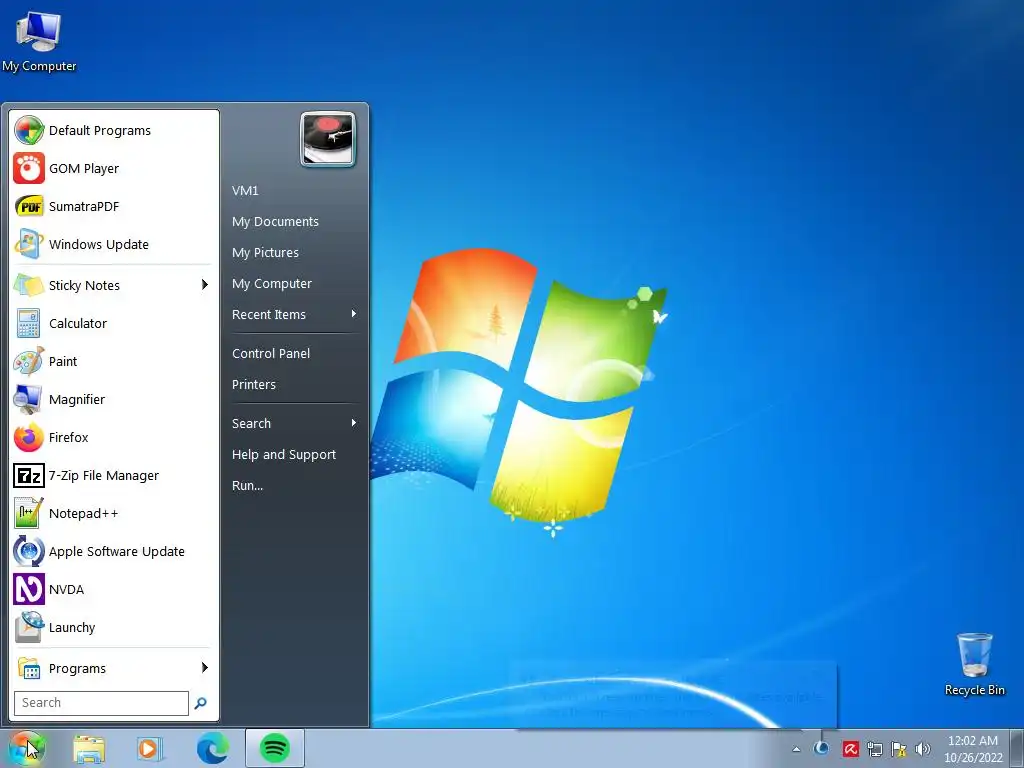The height and width of the screenshot is (768, 1024).
Task: Click the search magnifying glass icon
Action: pos(200,703)
